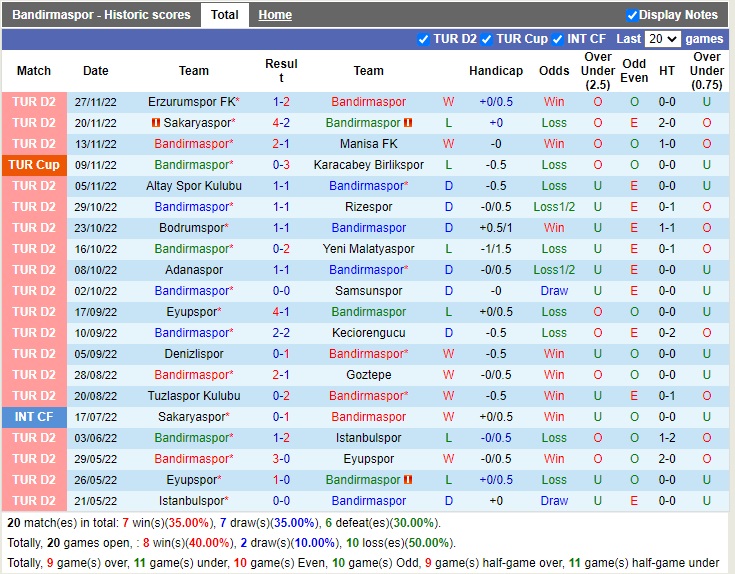
Task: Open the Goztepe team link
Action: tap(368, 375)
